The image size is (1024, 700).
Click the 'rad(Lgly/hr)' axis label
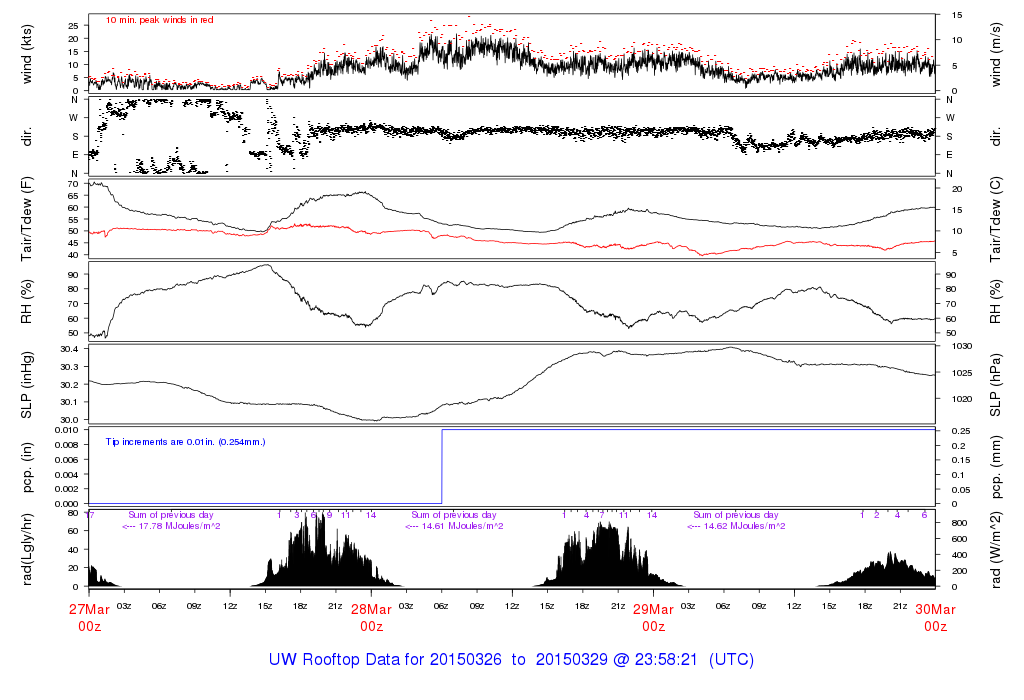(x=27, y=550)
